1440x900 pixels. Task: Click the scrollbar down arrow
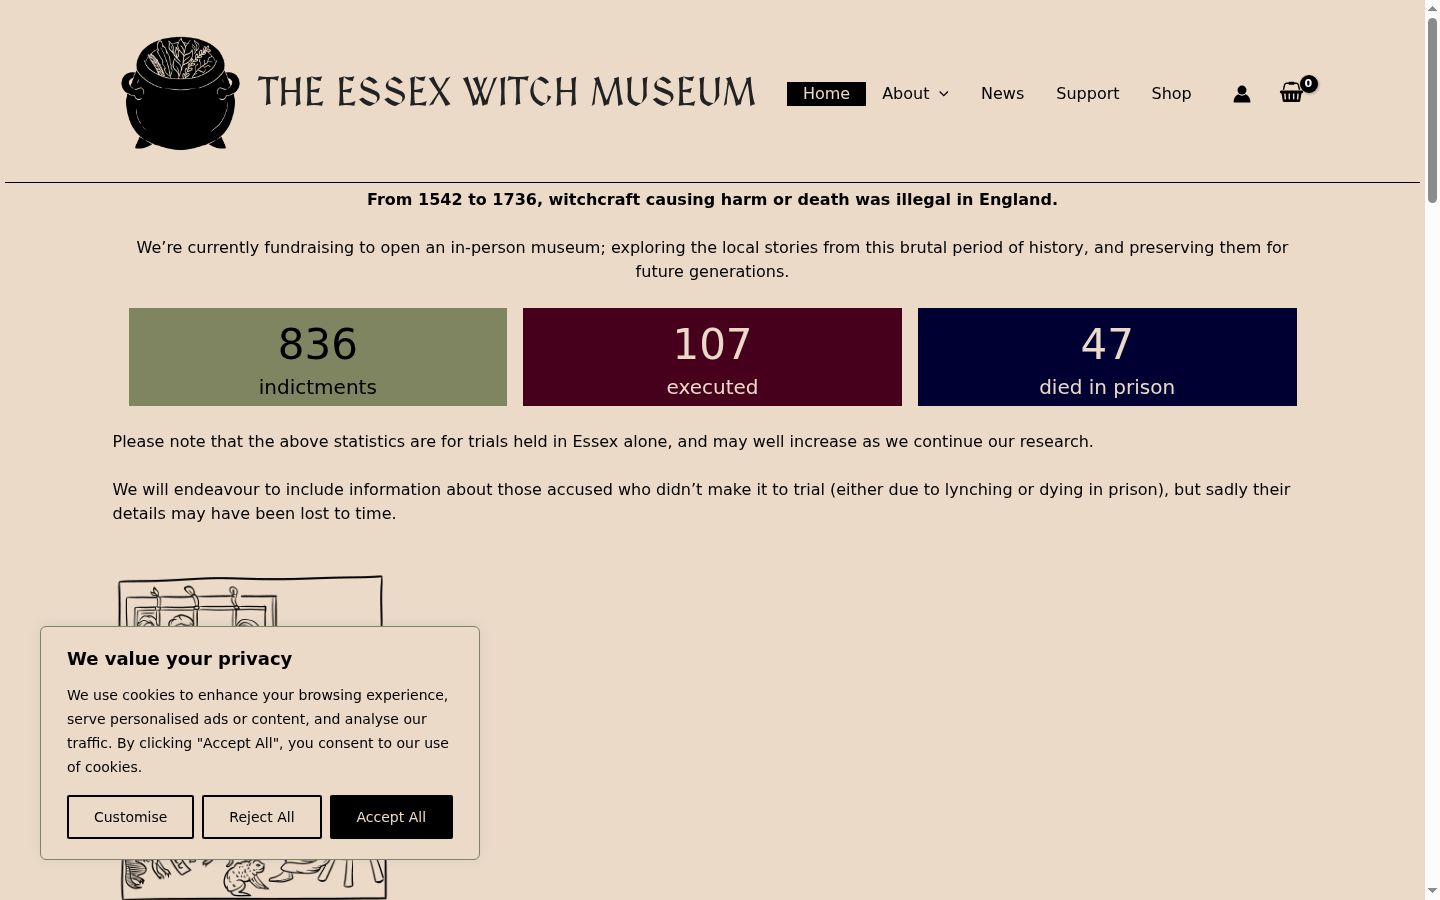1432,892
